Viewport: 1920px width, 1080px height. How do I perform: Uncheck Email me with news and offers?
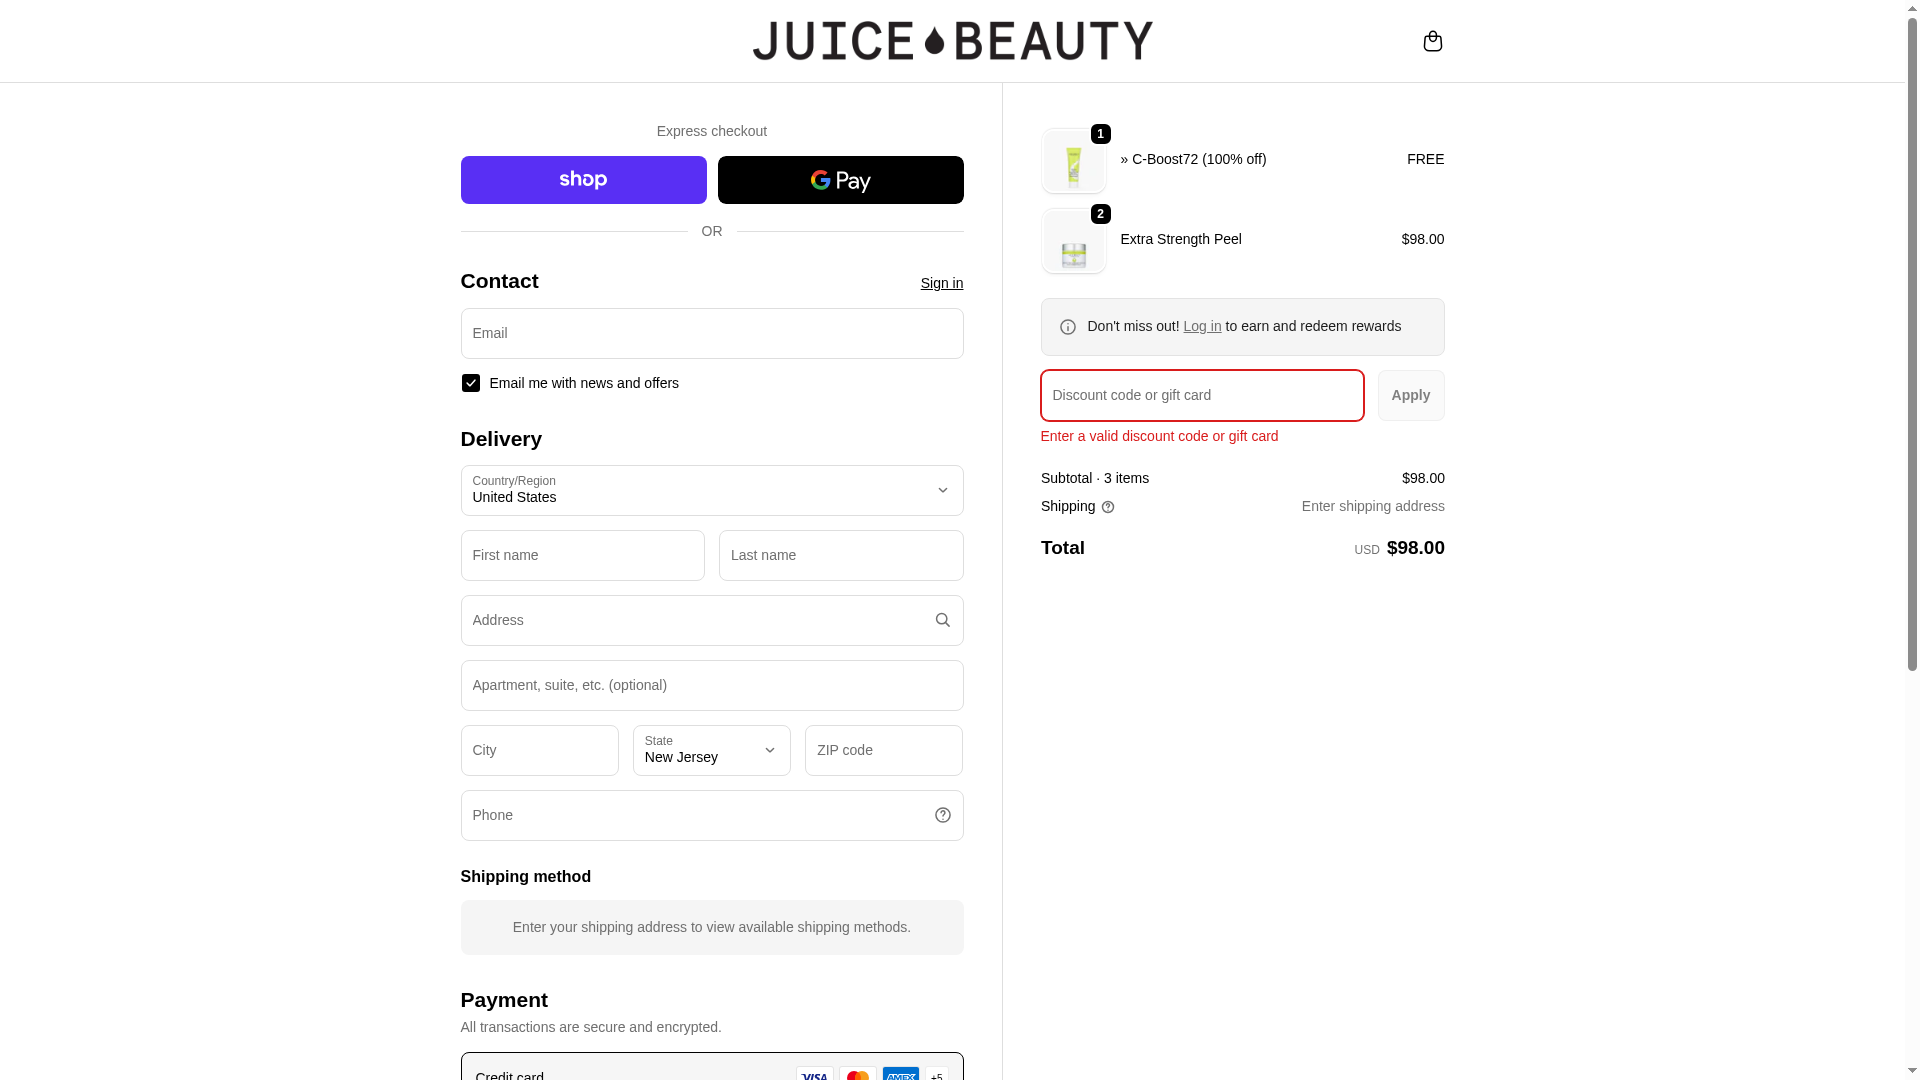471,383
